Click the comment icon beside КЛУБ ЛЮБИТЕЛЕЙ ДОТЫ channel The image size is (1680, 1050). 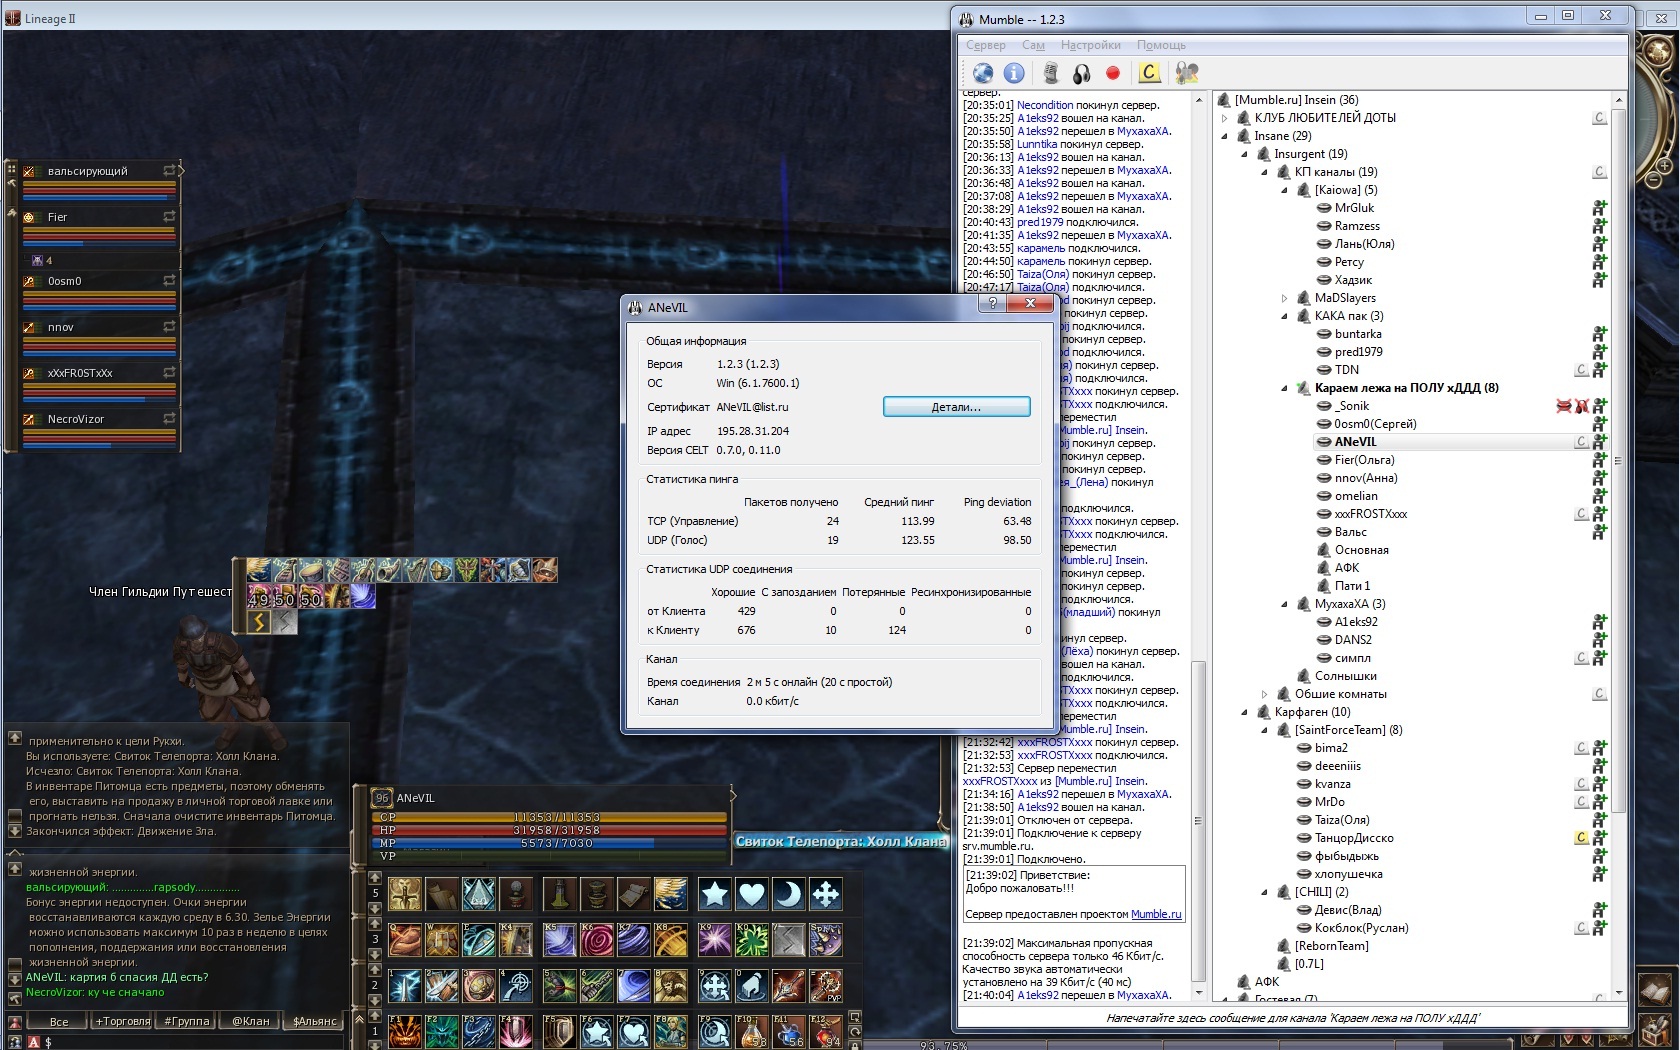pyautogui.click(x=1599, y=118)
